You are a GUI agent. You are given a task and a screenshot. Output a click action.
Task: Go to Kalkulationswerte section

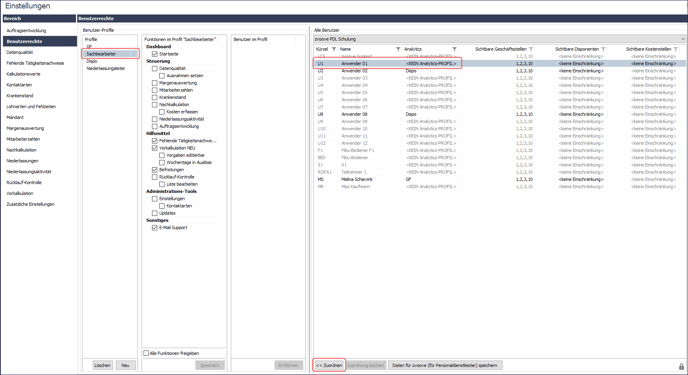pyautogui.click(x=23, y=74)
